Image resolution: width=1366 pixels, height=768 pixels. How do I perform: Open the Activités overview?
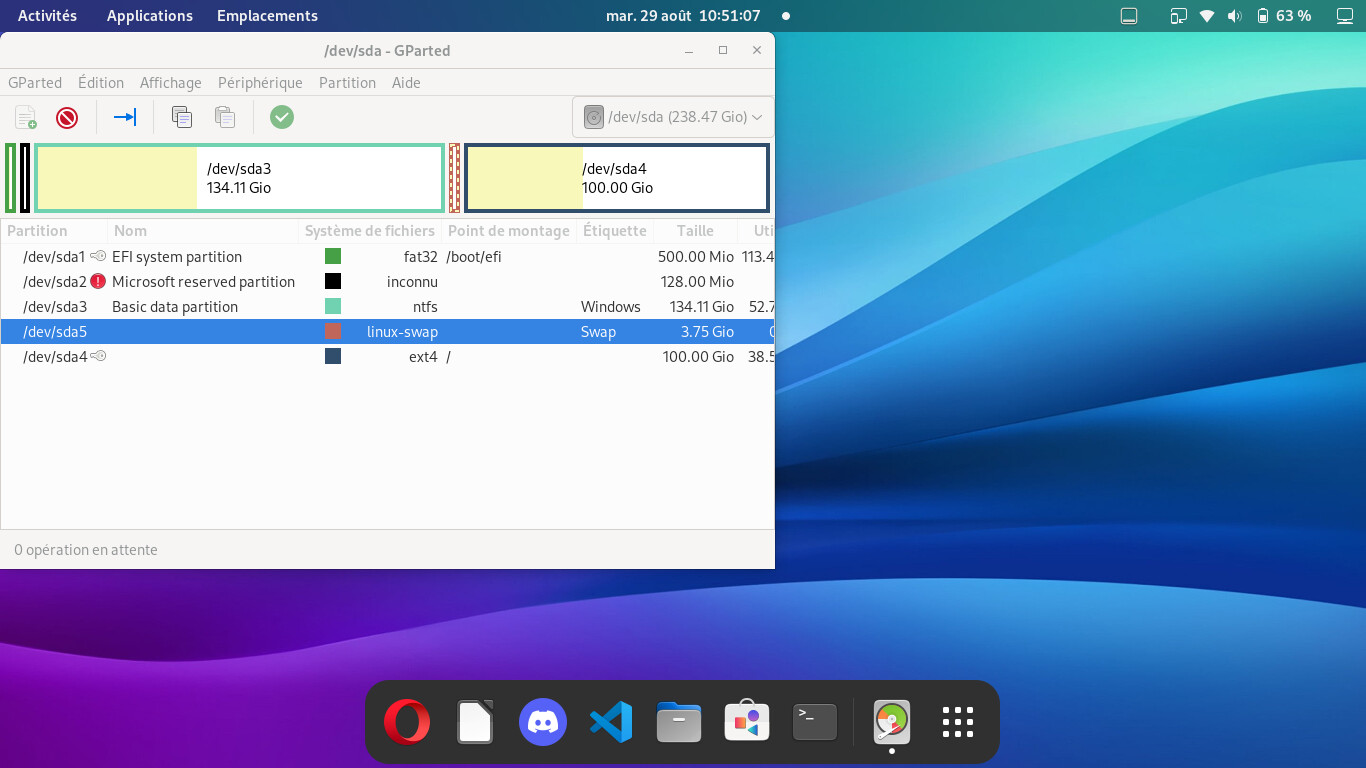pos(47,16)
